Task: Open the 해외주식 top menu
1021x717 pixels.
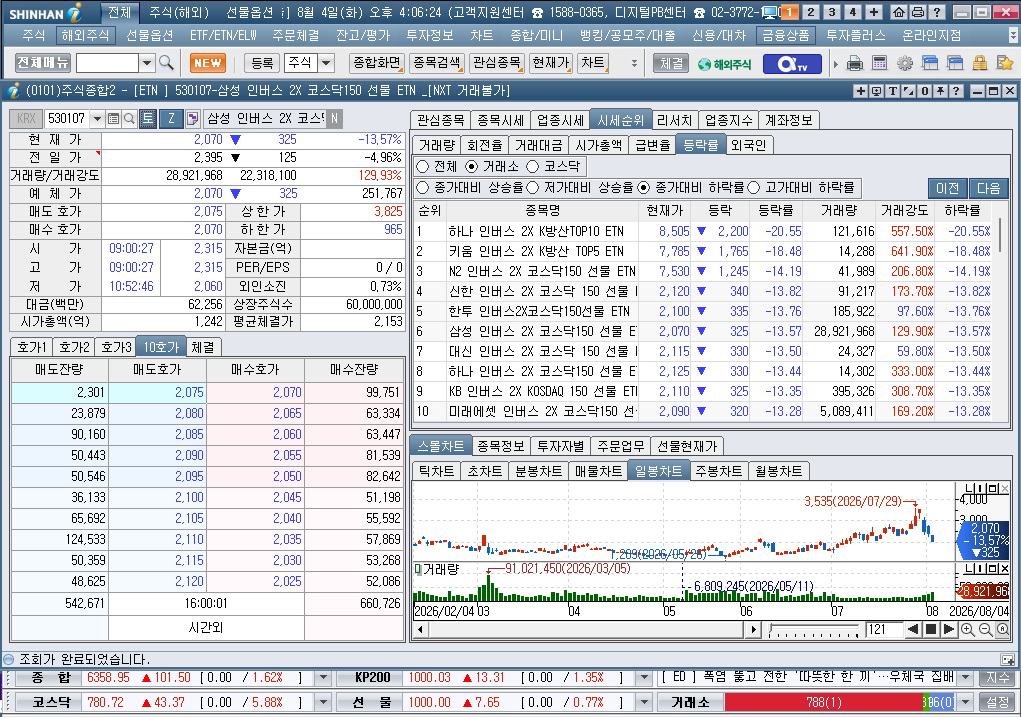Action: tap(85, 35)
